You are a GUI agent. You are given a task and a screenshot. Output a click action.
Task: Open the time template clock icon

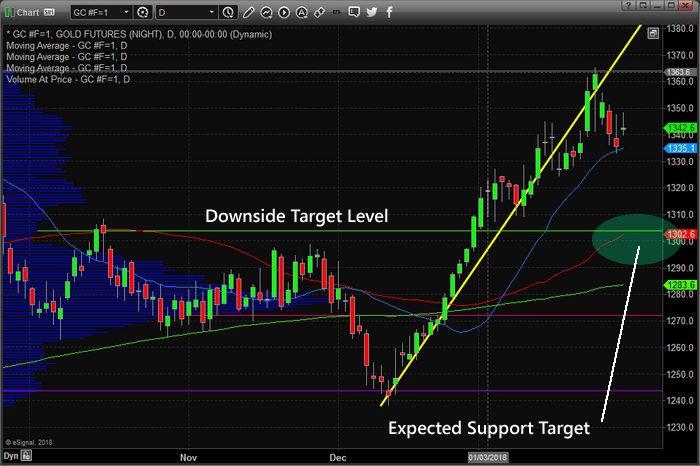click(228, 12)
